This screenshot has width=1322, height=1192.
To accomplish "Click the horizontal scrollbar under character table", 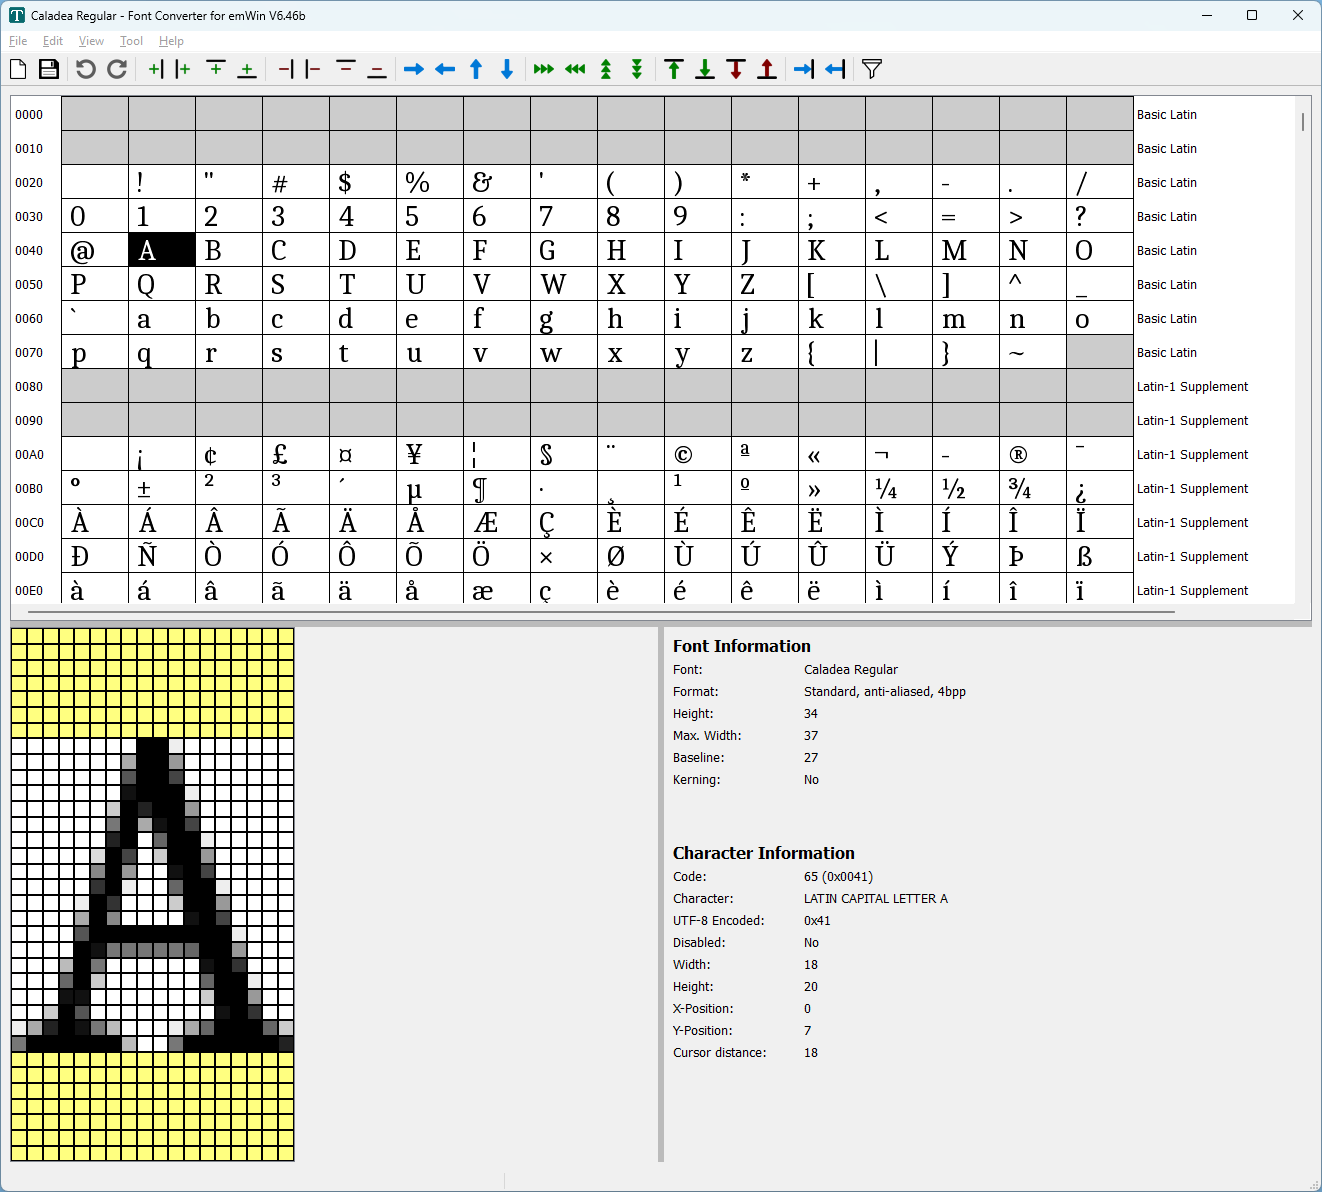I will point(600,611).
